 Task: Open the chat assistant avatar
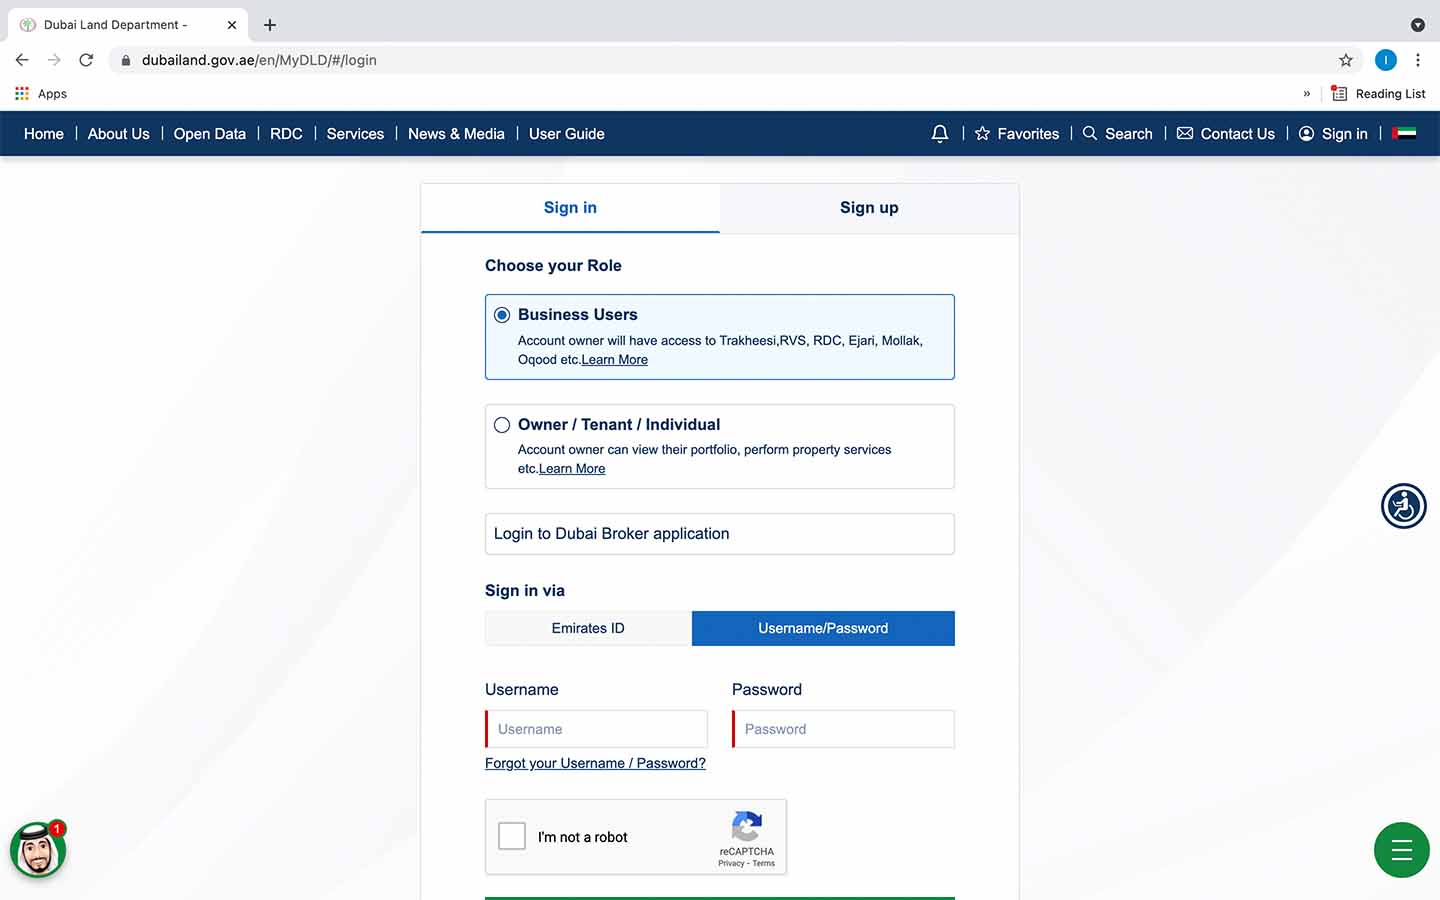(37, 849)
